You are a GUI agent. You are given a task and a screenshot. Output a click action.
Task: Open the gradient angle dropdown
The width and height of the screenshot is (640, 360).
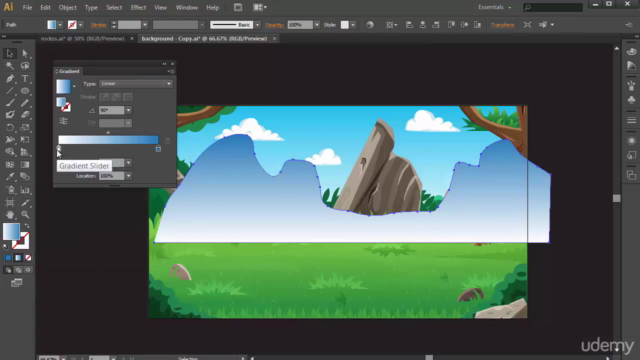[x=129, y=110]
